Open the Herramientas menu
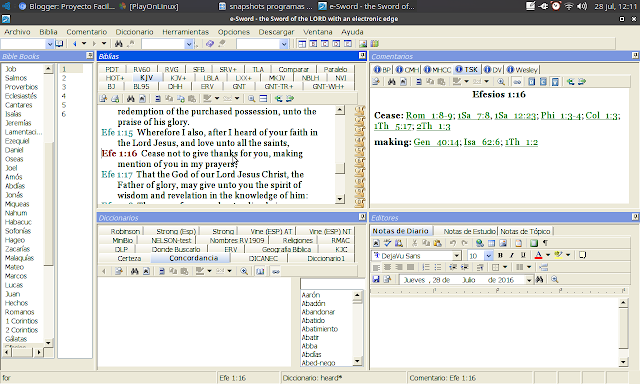This screenshot has width=640, height=384. tap(185, 32)
